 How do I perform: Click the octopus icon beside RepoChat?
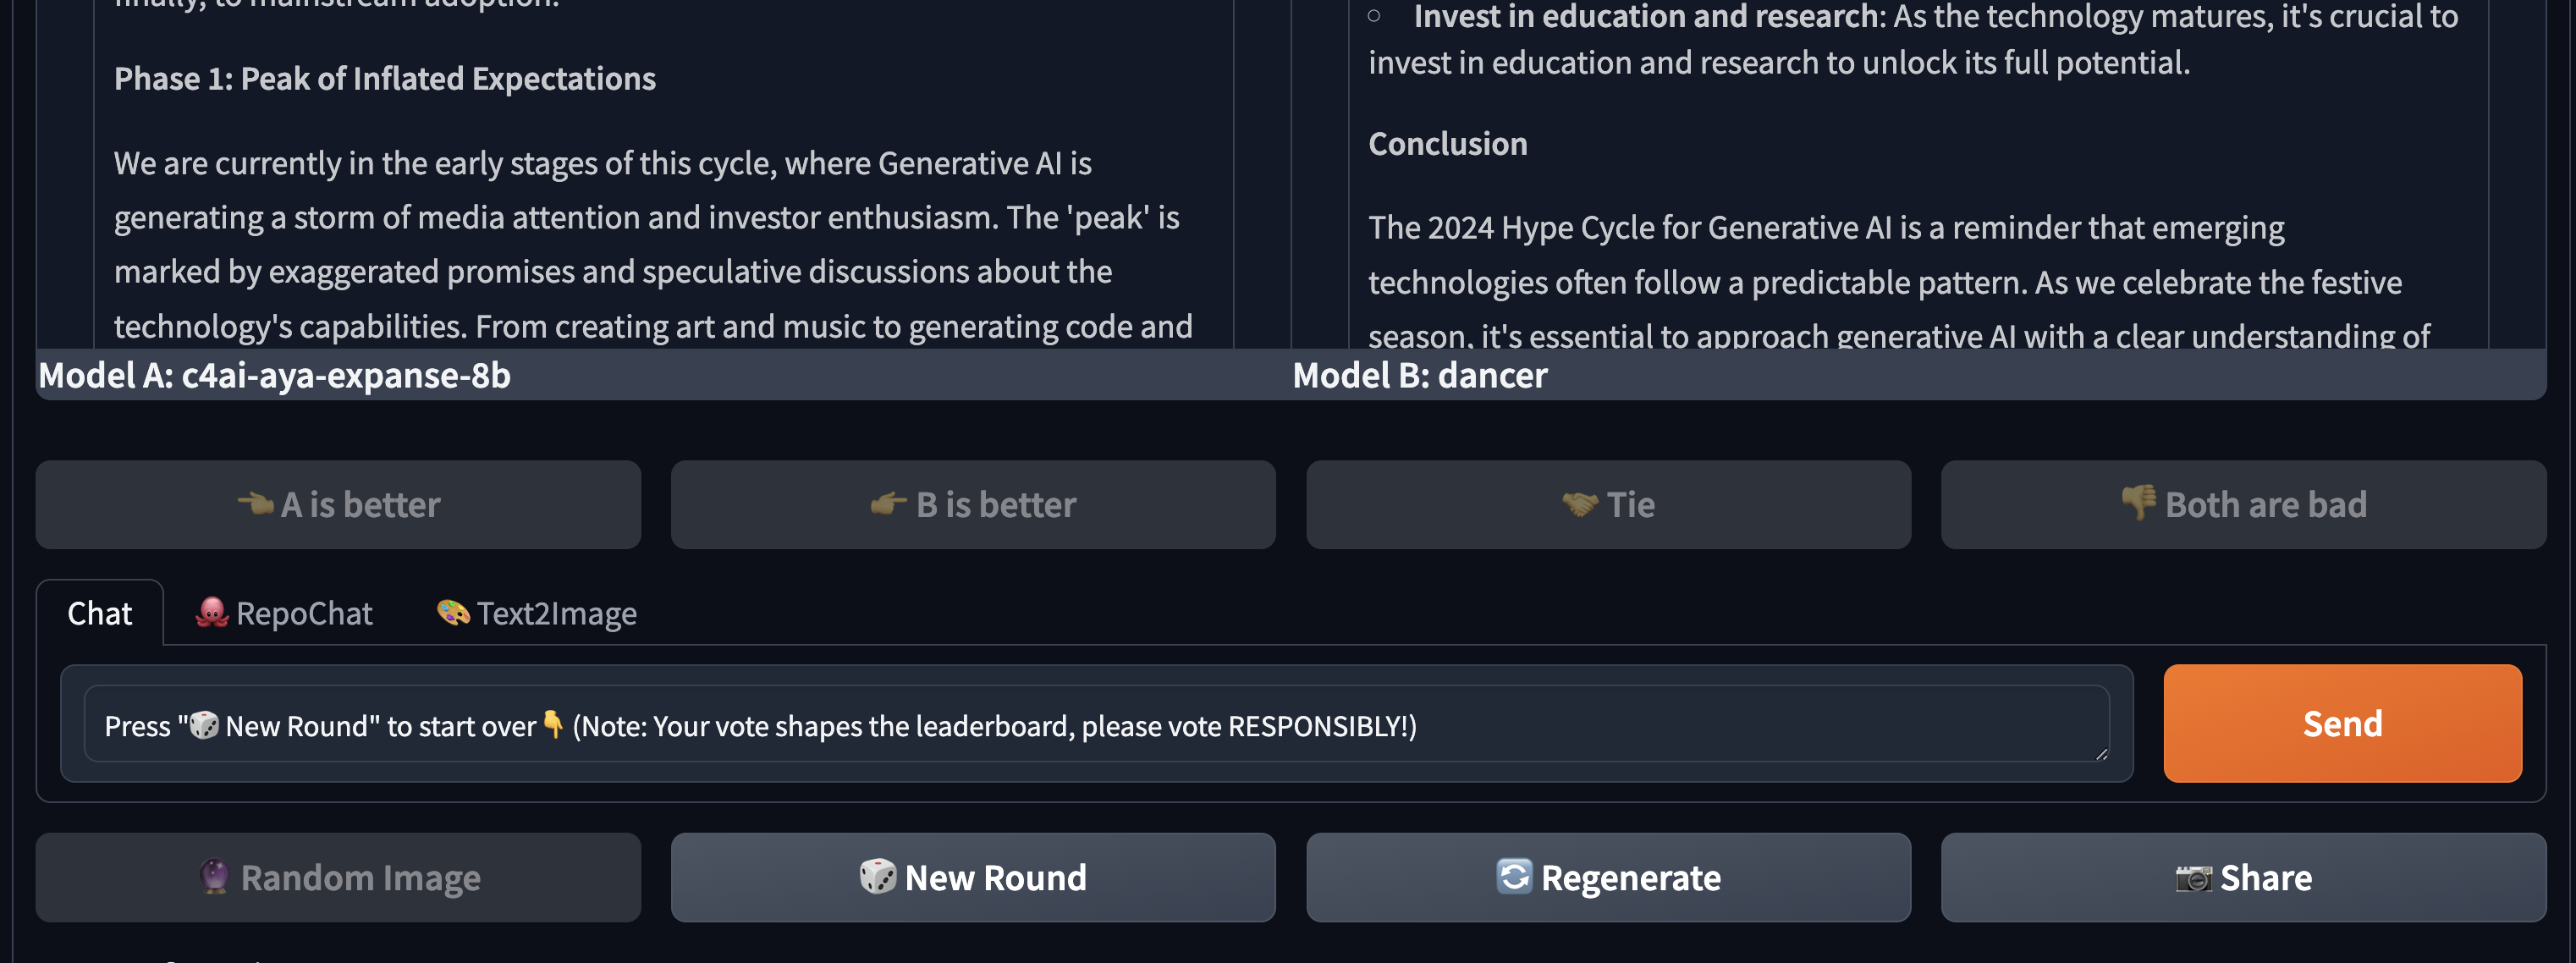point(212,612)
